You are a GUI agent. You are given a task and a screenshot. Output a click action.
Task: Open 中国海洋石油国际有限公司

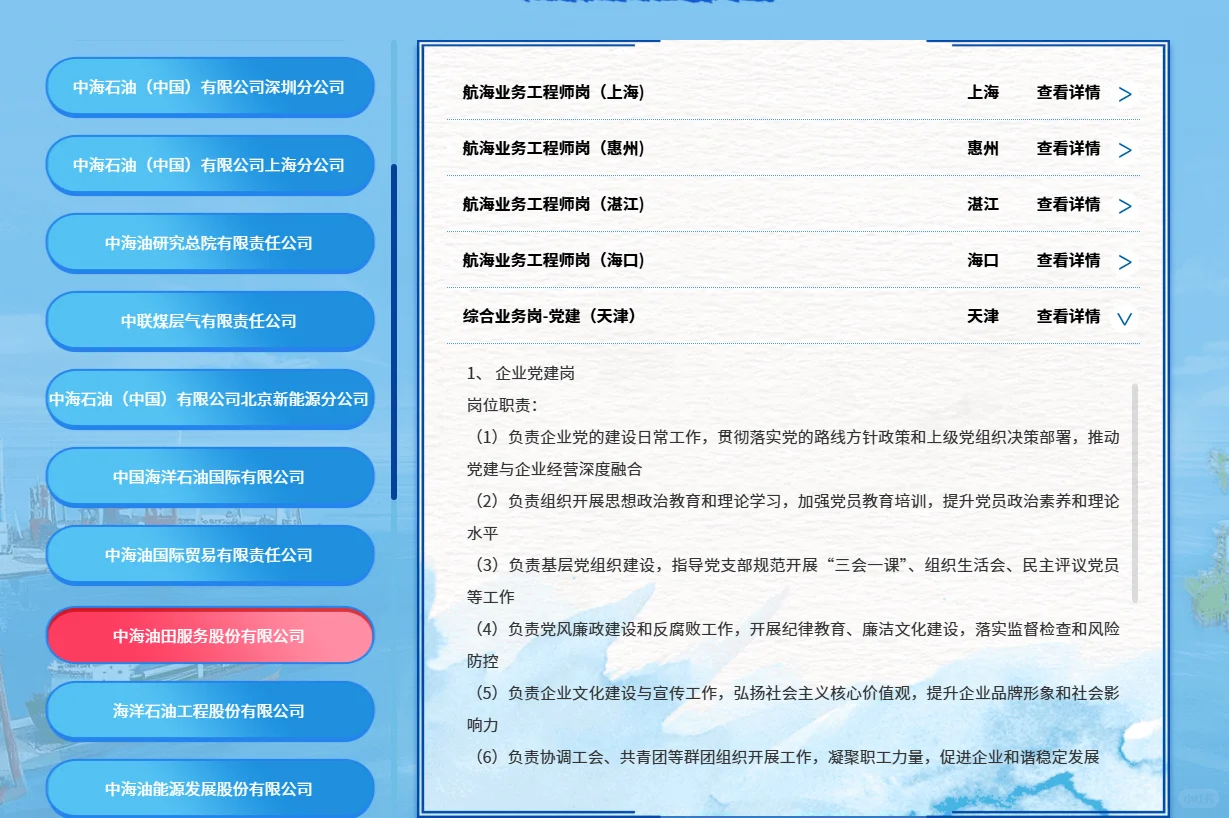[x=210, y=477]
